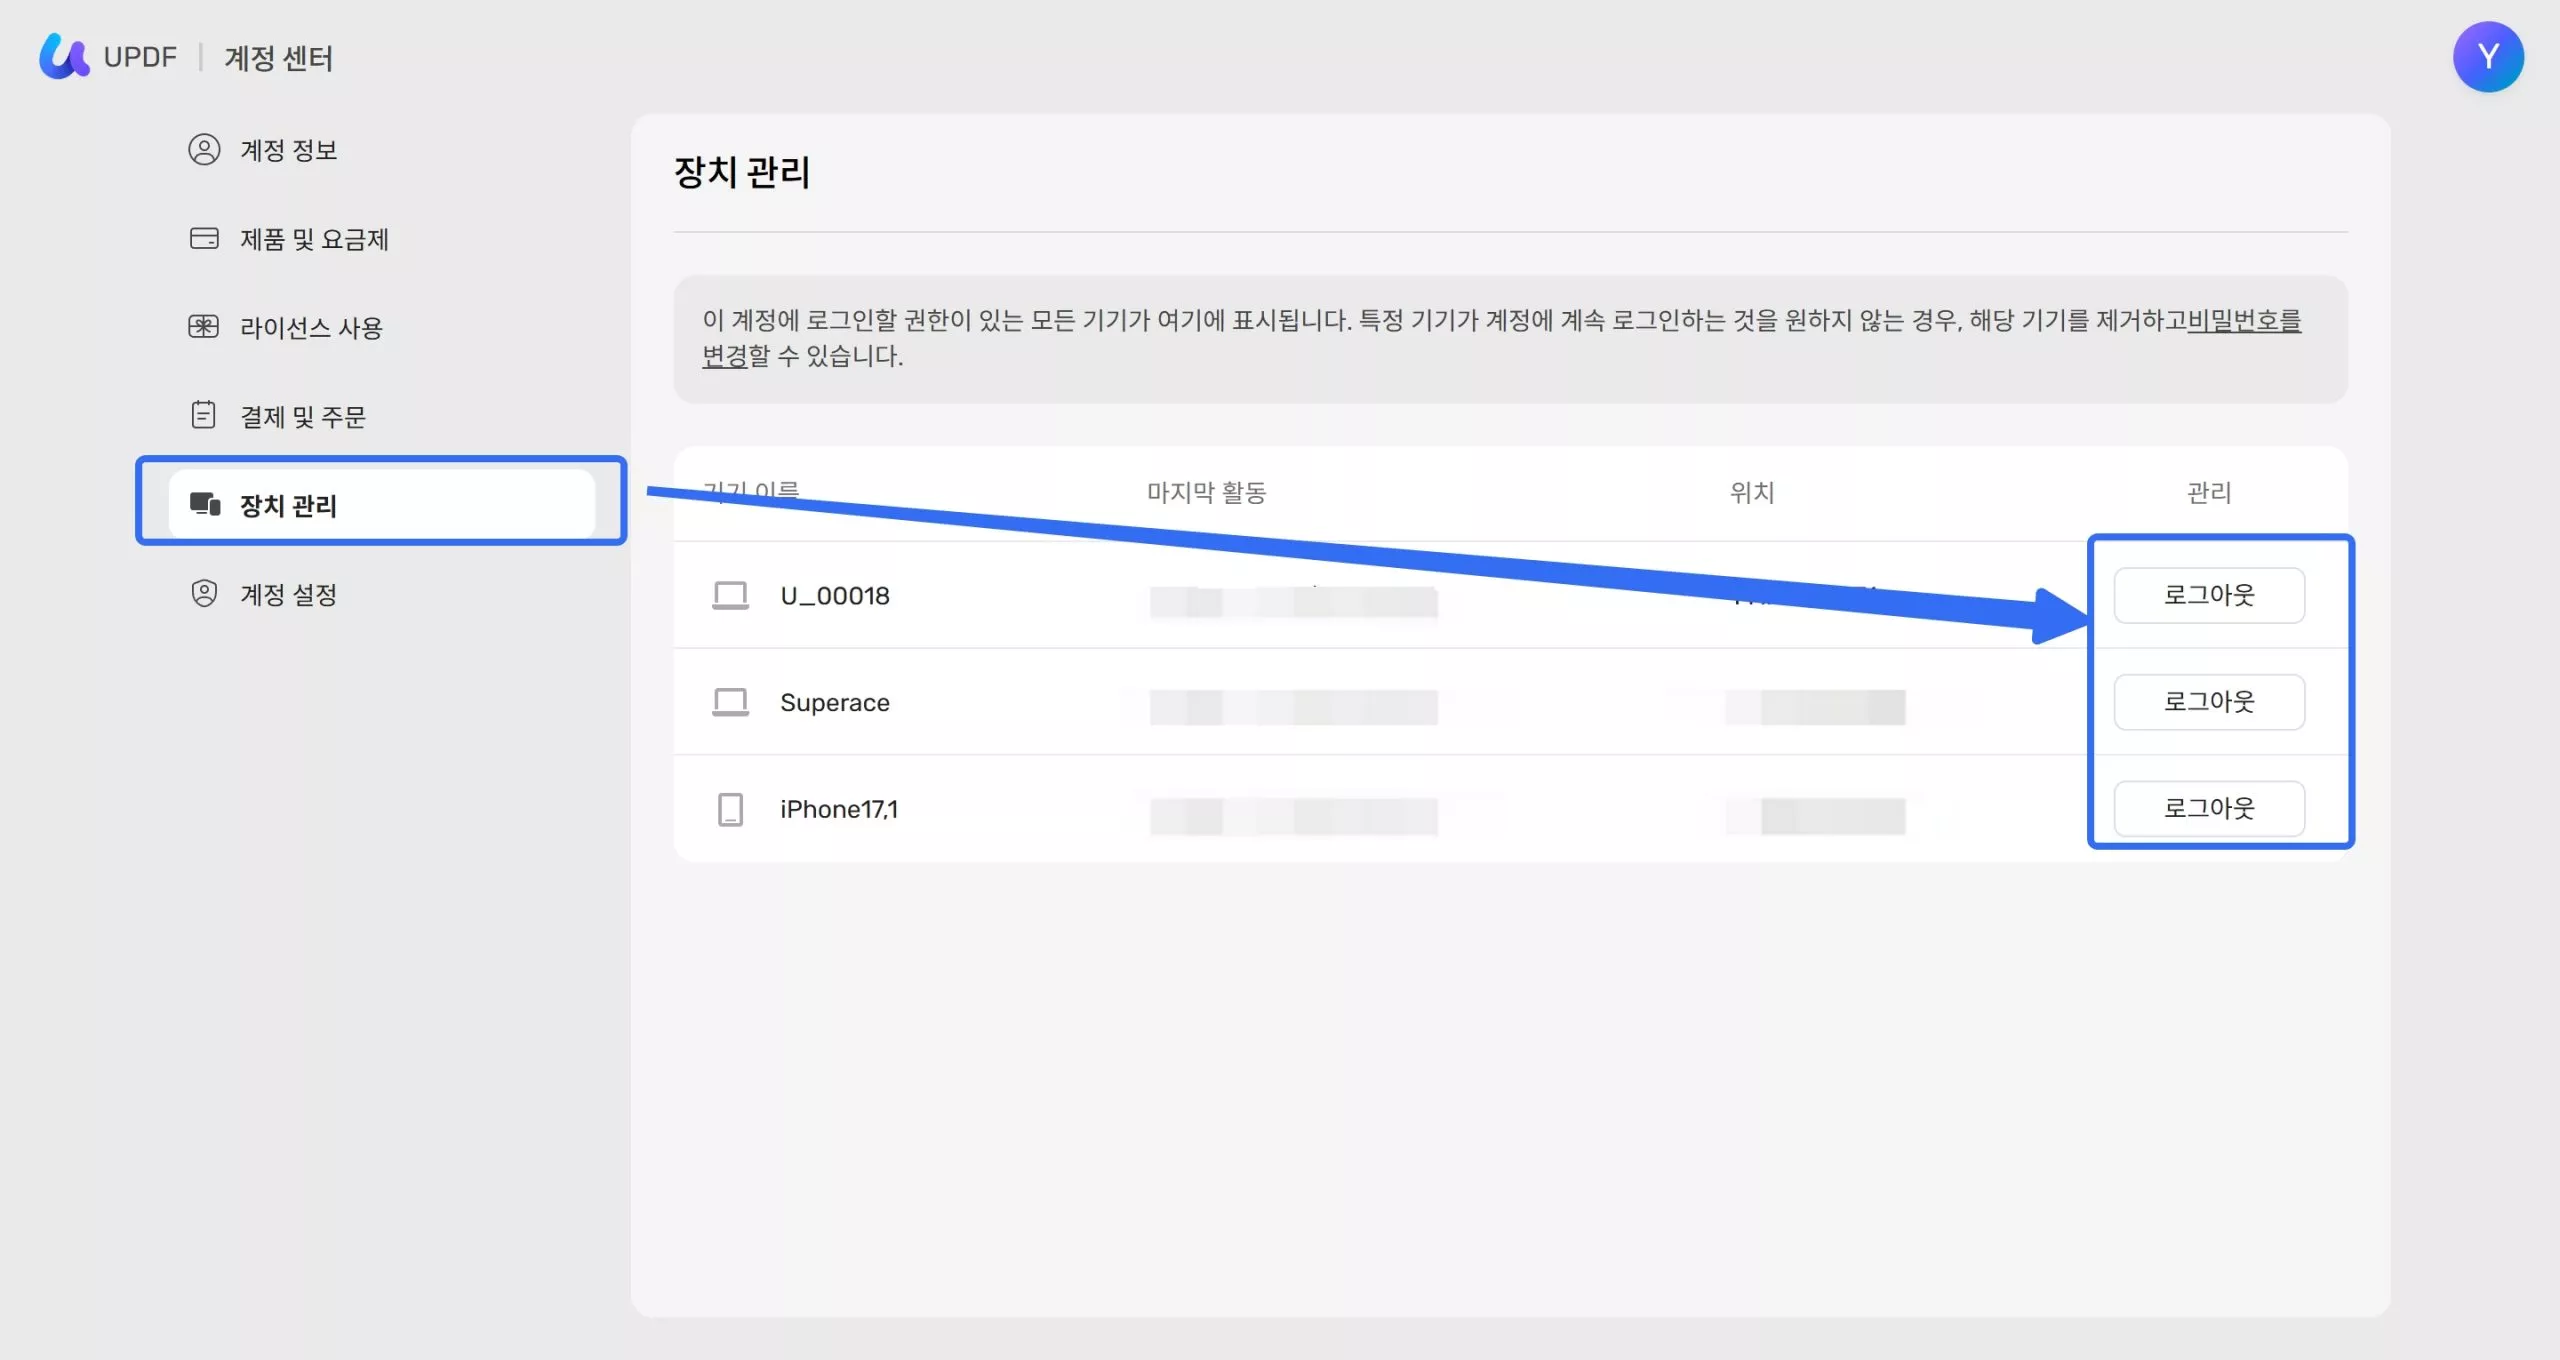
Task: Log out the iPhone17,1 device
Action: [x=2209, y=808]
